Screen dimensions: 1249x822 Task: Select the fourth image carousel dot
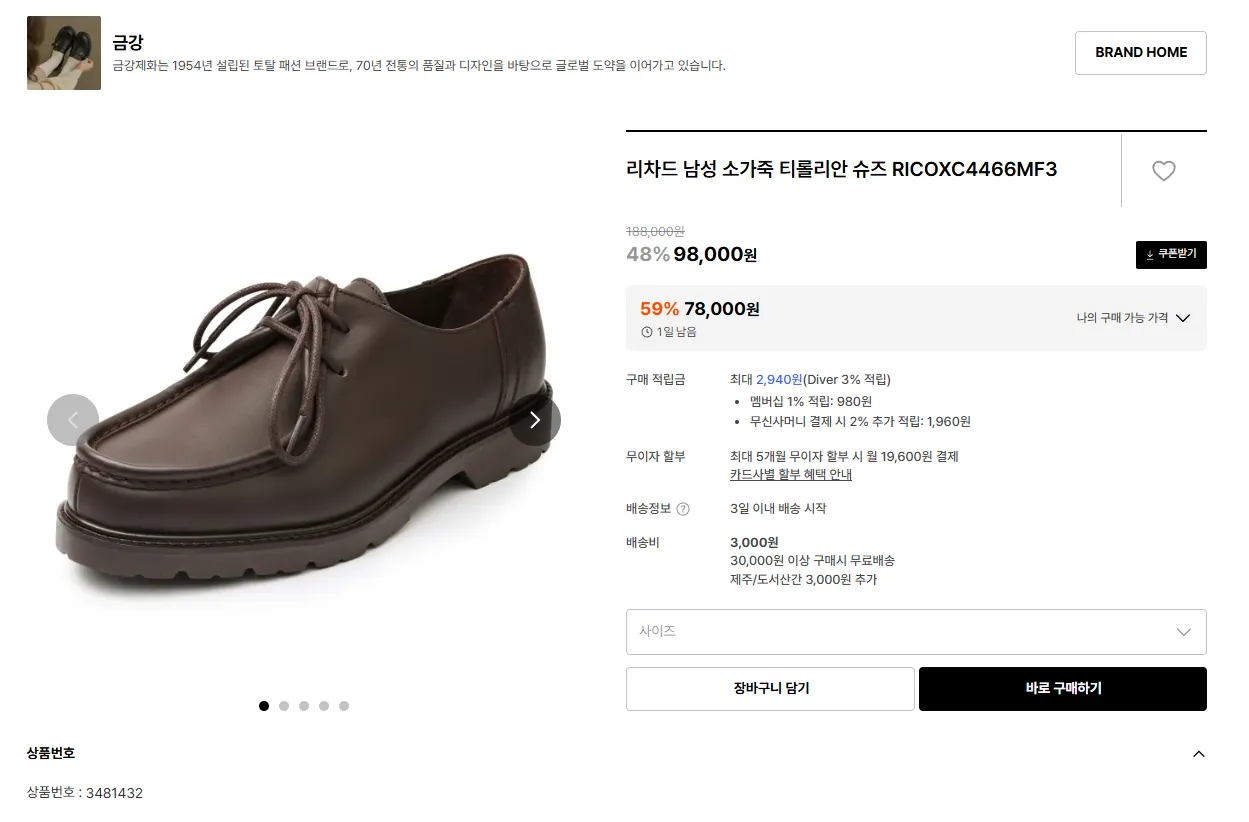(x=324, y=706)
